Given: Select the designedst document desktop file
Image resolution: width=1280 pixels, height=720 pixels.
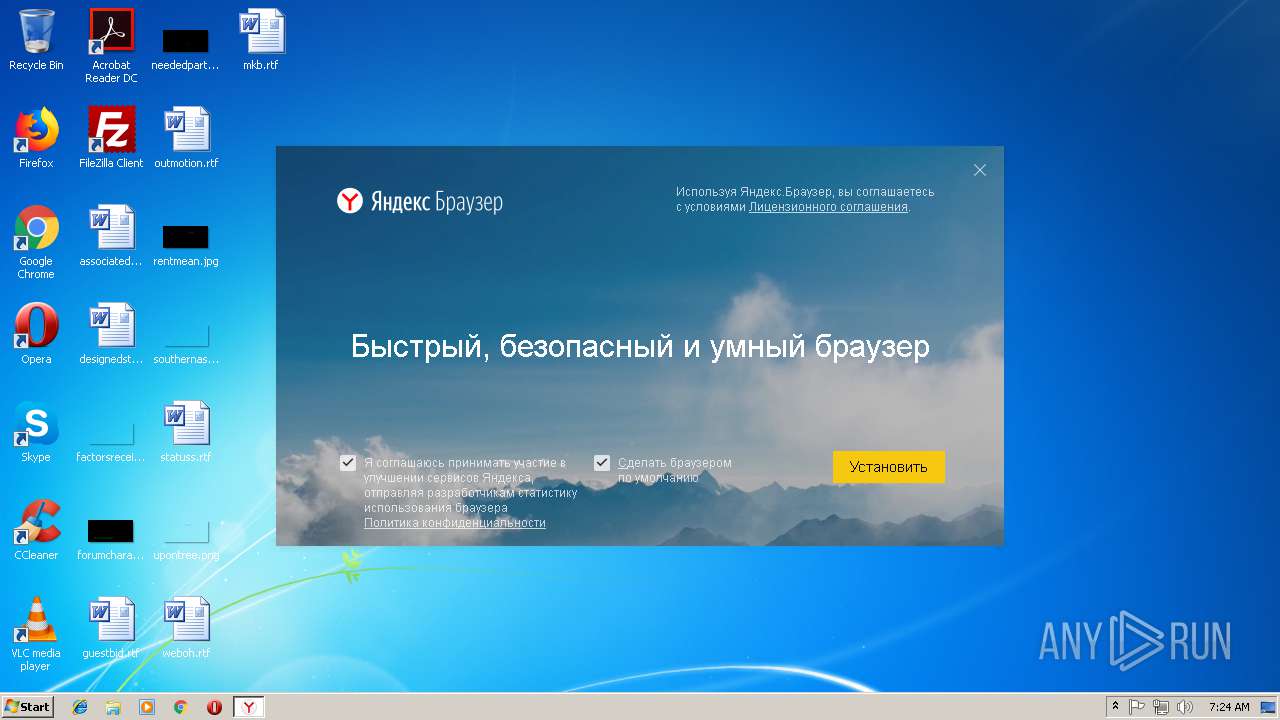Looking at the screenshot, I should tap(111, 334).
